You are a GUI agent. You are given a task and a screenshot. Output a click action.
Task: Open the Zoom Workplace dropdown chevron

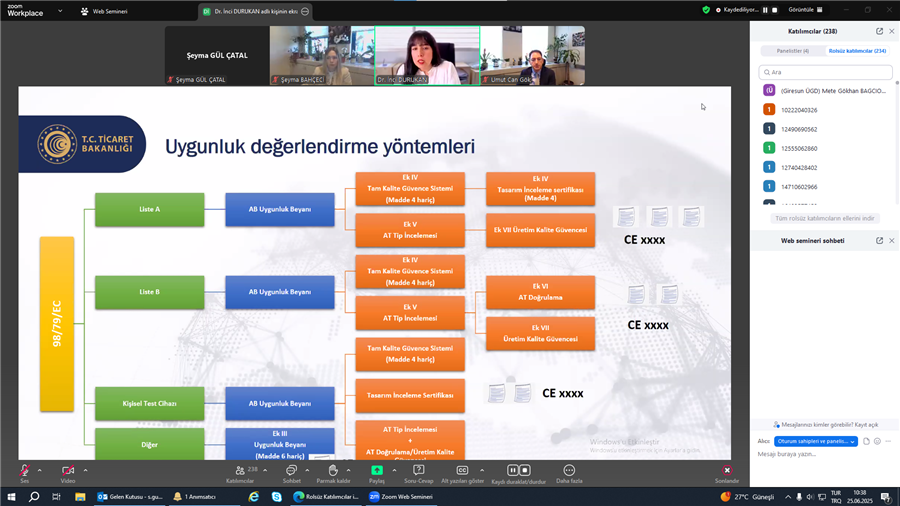[60, 11]
